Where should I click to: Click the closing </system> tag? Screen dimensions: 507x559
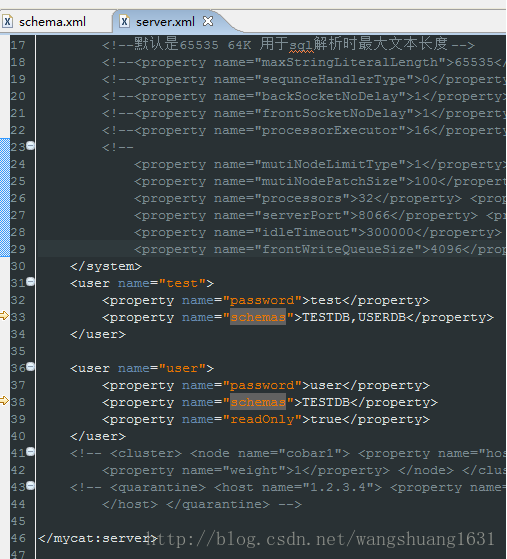106,266
